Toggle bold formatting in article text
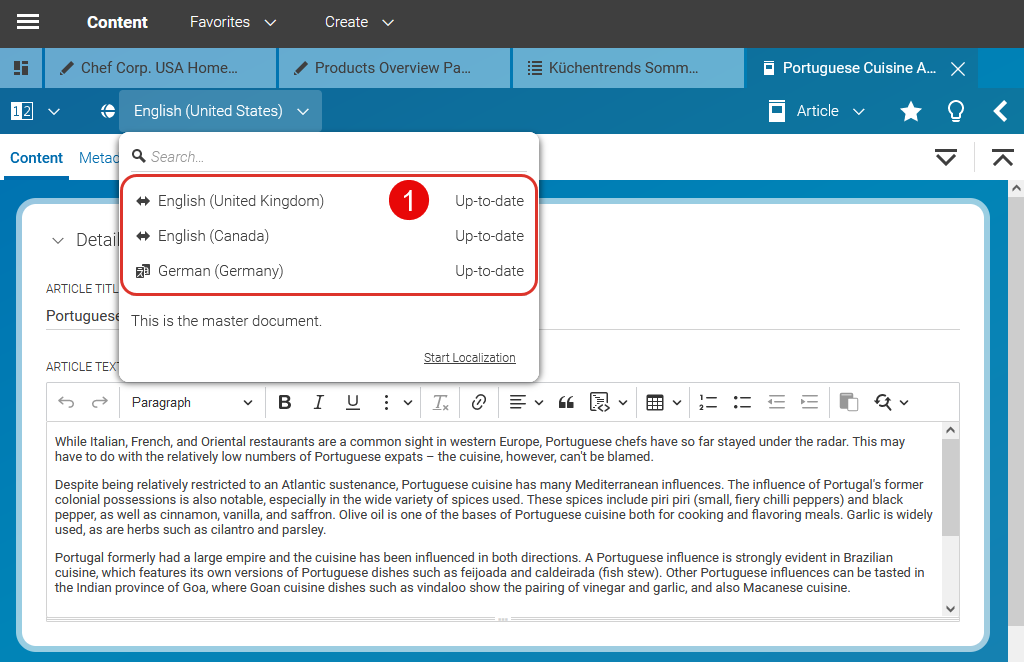The width and height of the screenshot is (1024, 662). (285, 402)
